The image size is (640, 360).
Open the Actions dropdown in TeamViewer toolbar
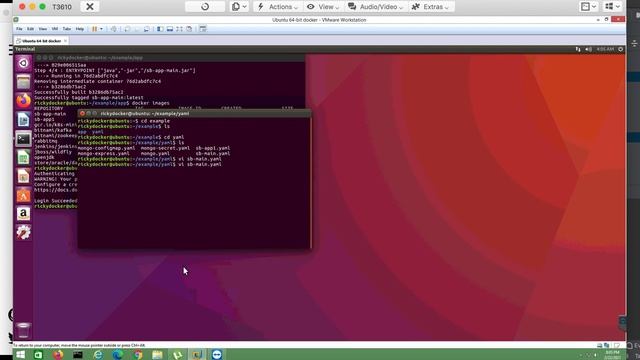[x=278, y=7]
